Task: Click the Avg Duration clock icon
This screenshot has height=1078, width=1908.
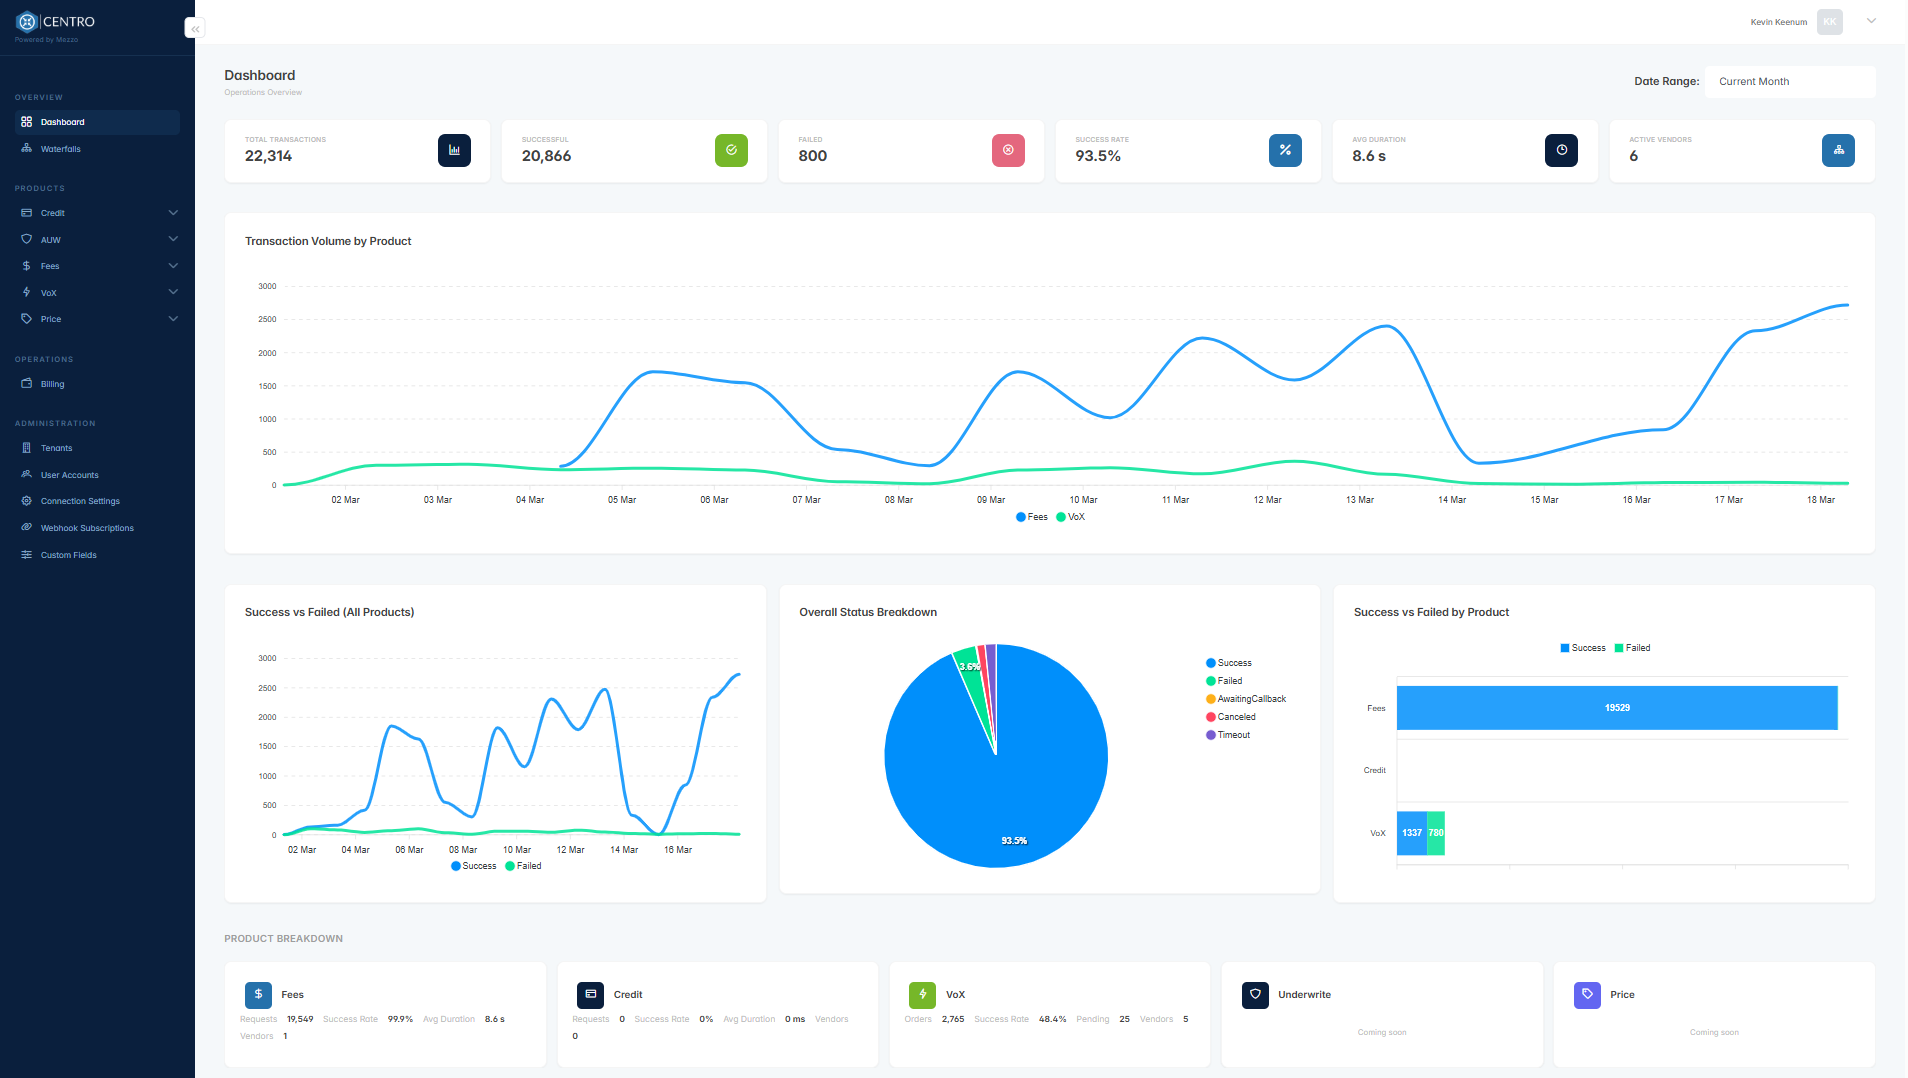Action: (x=1561, y=150)
